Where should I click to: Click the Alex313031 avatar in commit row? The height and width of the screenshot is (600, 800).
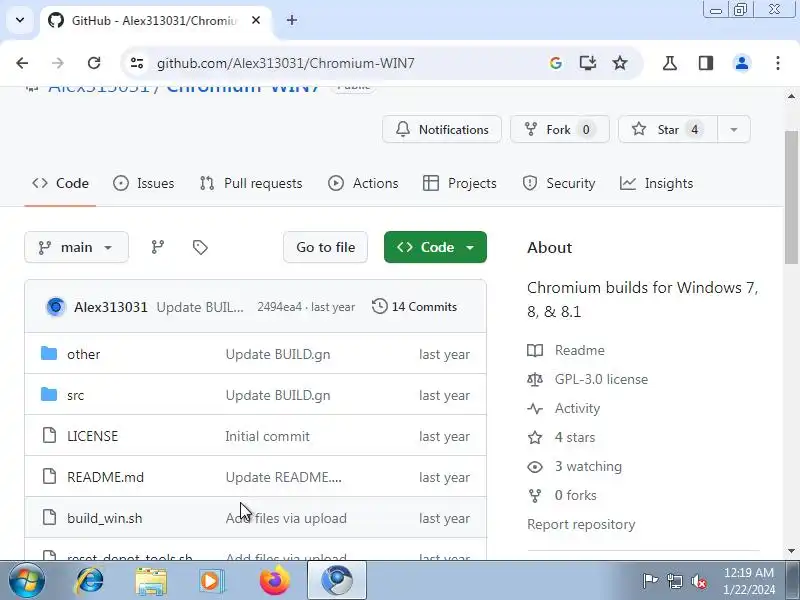click(x=56, y=307)
